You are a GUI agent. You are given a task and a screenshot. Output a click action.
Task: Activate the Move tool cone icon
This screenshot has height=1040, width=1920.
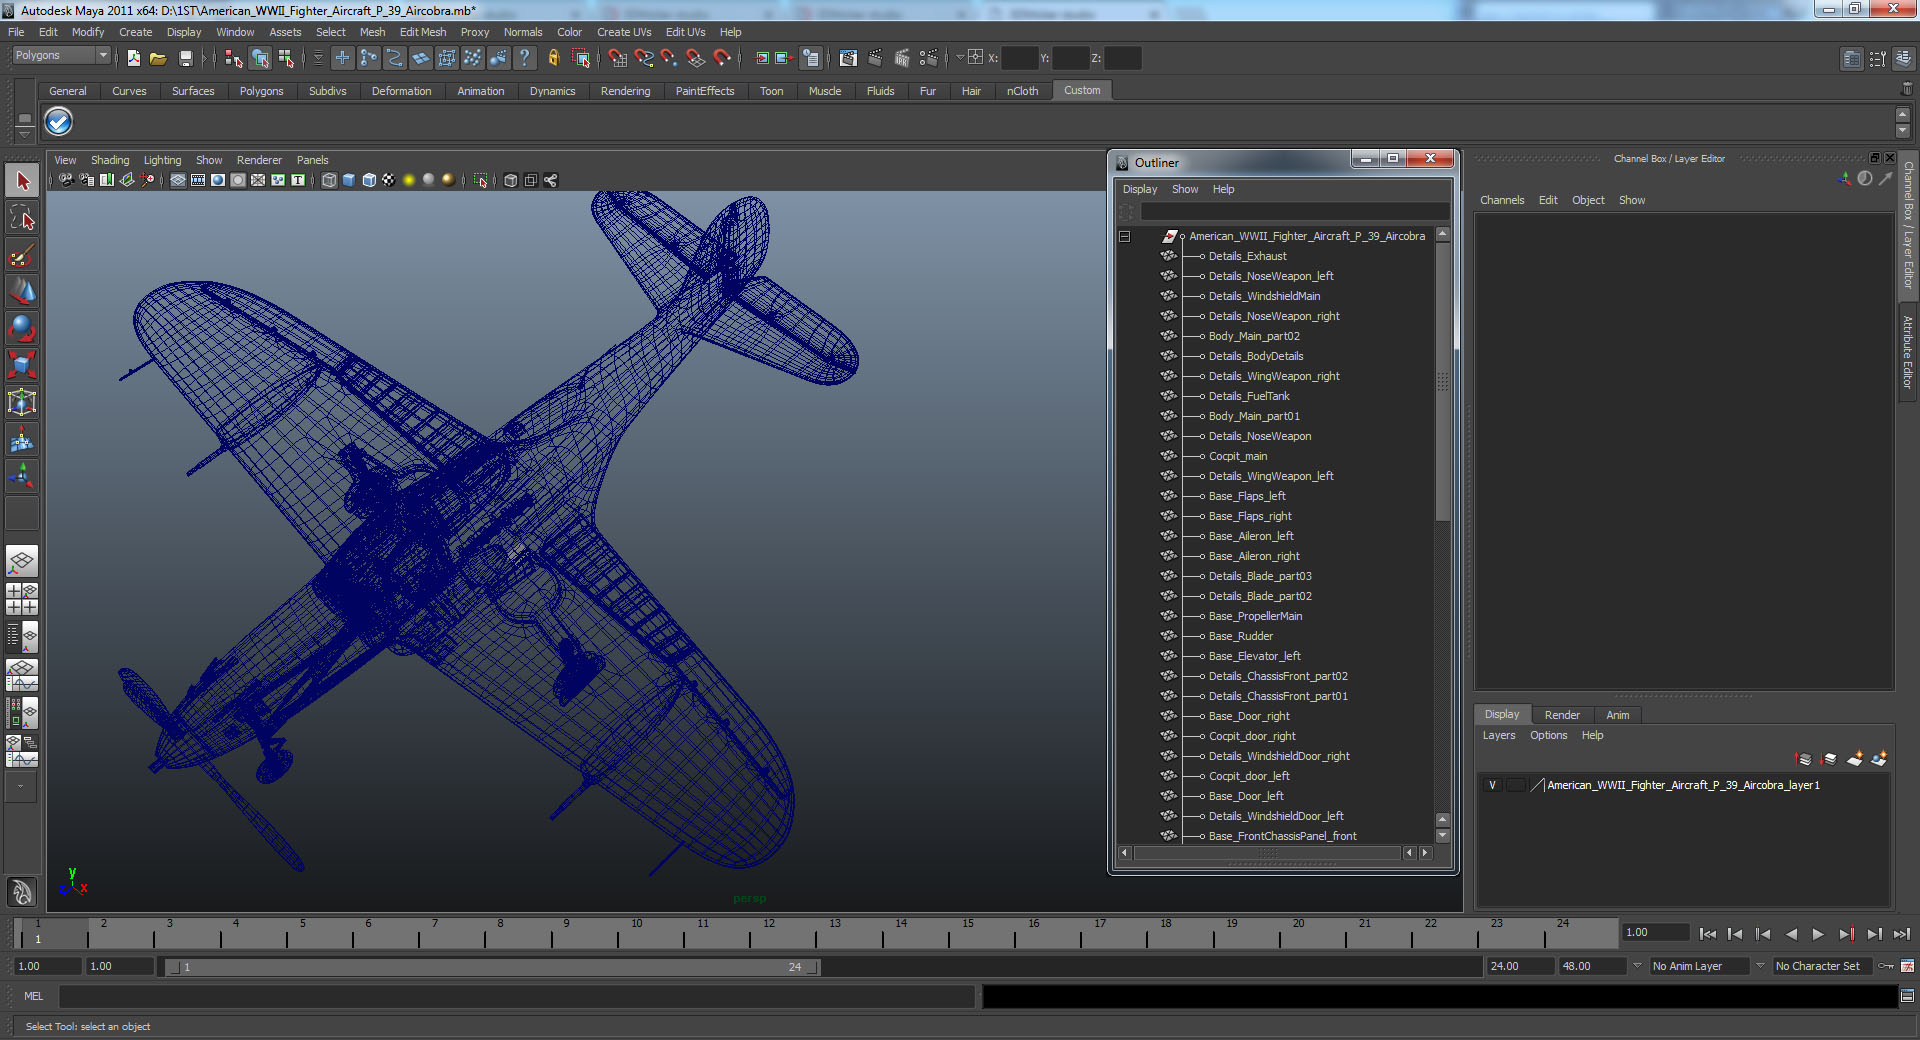(x=22, y=291)
